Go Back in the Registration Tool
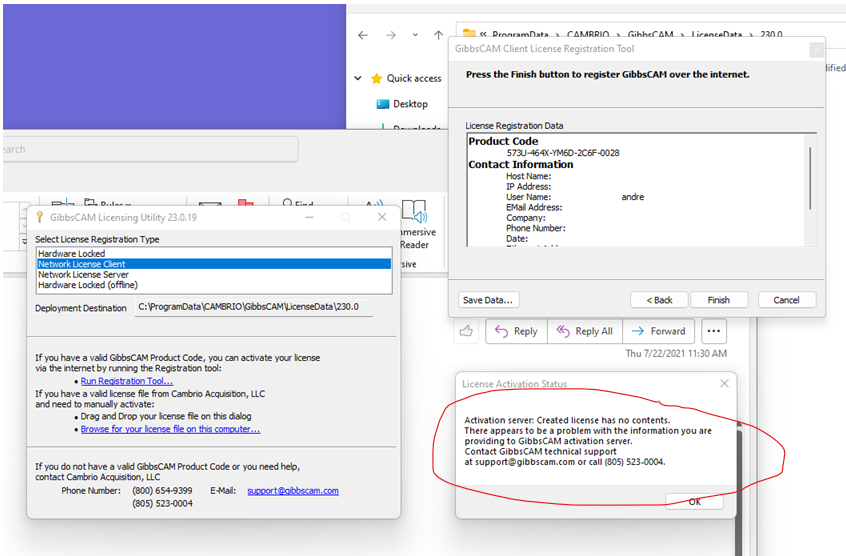The height and width of the screenshot is (556, 846). point(659,300)
